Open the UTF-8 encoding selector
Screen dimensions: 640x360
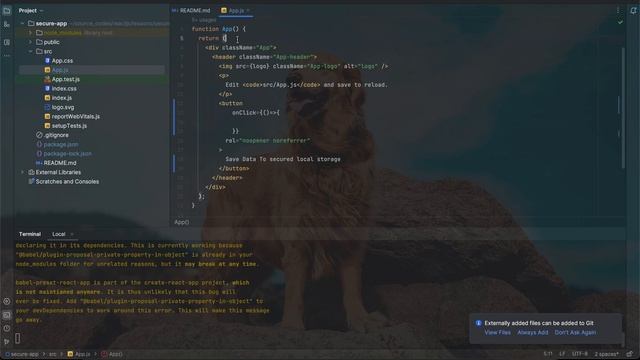580,354
